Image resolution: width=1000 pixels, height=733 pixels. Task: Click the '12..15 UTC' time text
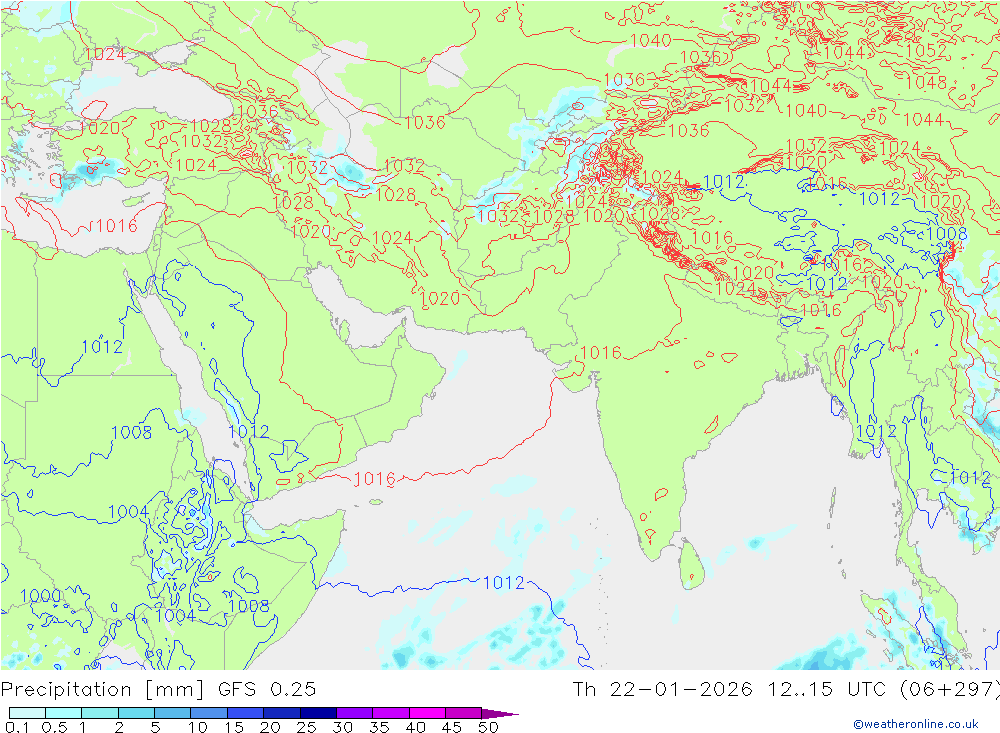pos(827,689)
